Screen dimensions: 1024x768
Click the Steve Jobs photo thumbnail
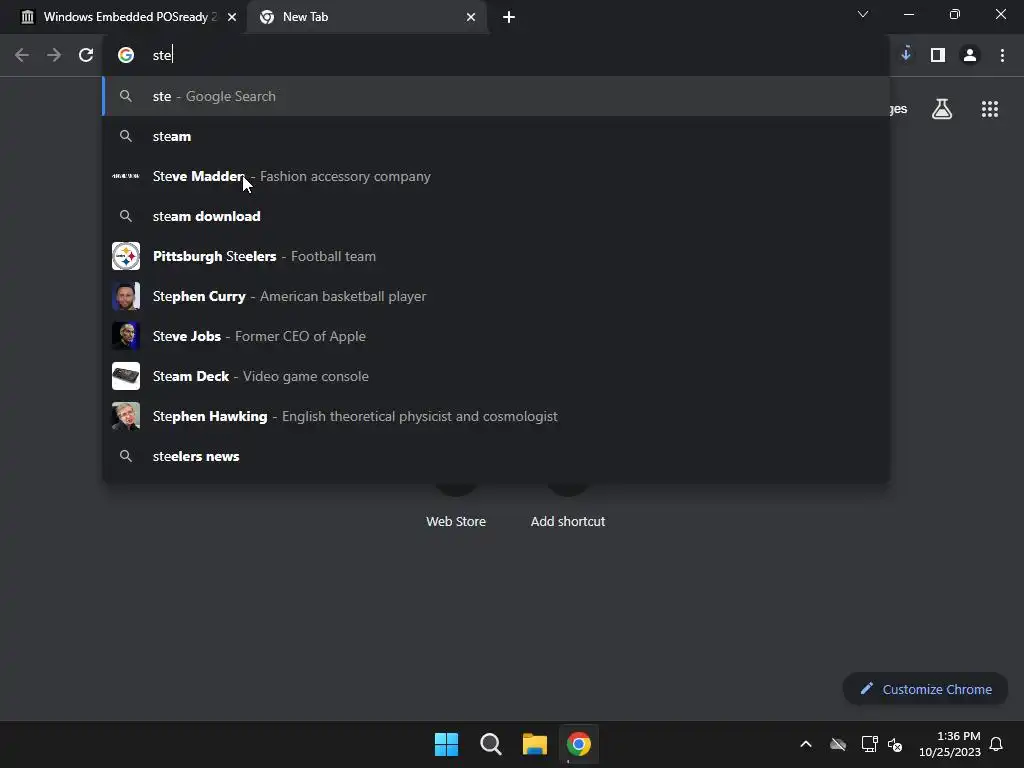pos(126,336)
